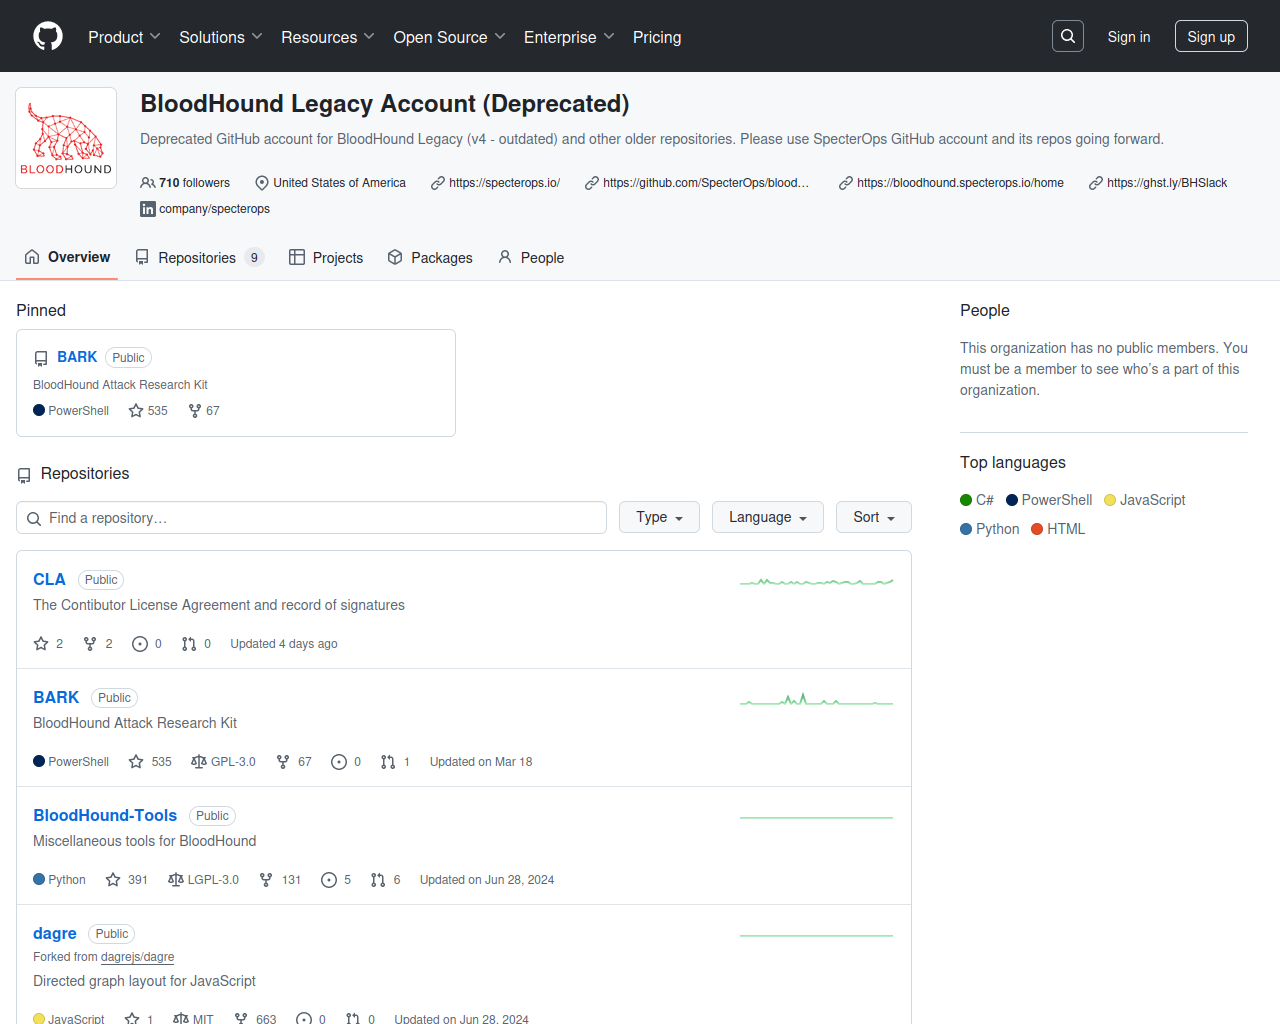Open the Language filter dropdown
Screen dimensions: 1280x1024
[x=768, y=517]
